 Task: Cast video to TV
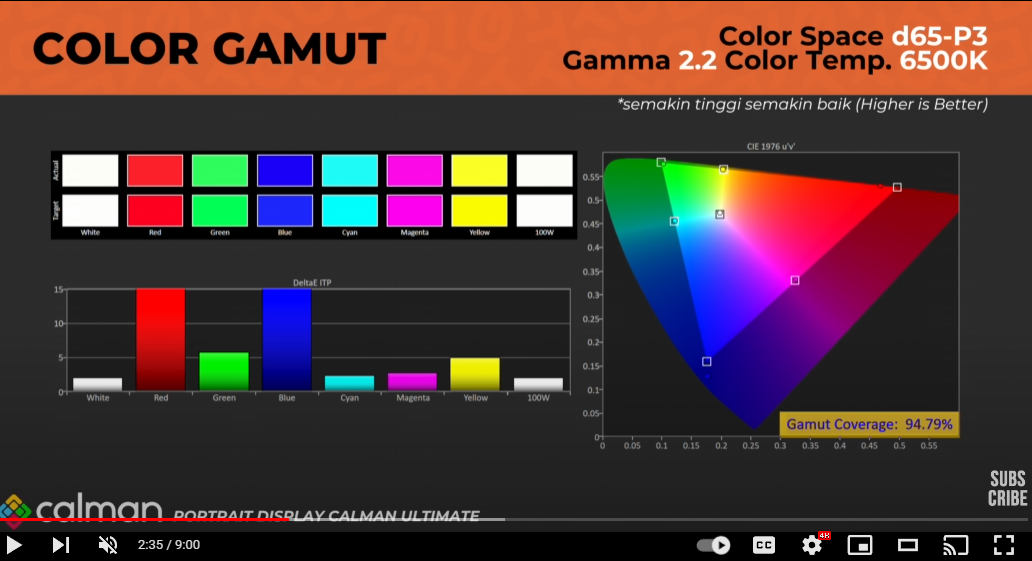click(x=956, y=545)
